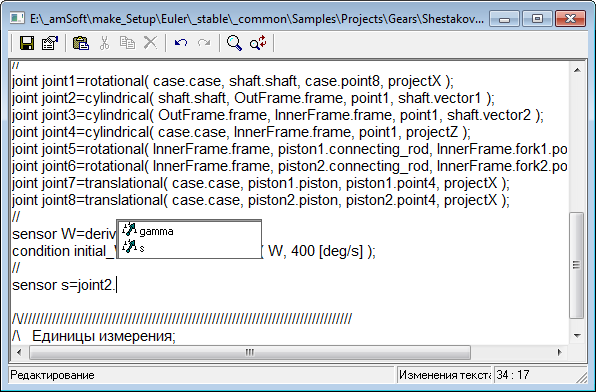This screenshot has width=596, height=392.
Task: Click the Undo arrow icon
Action: point(181,43)
